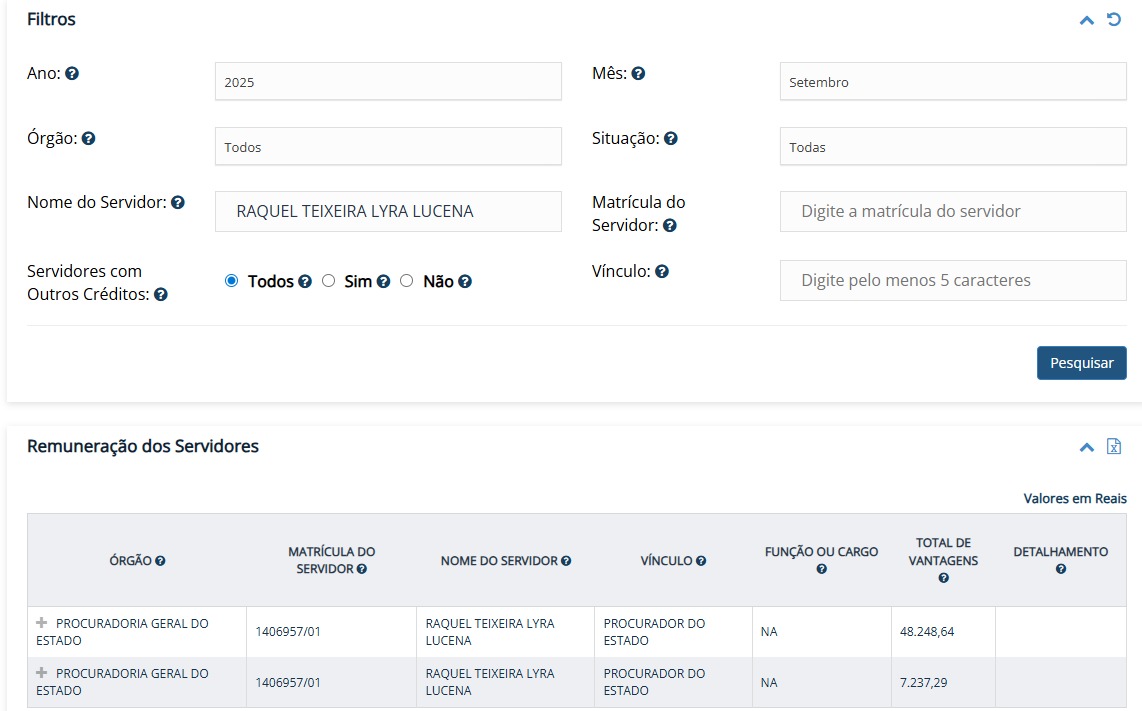Click help icon next to Nome do Servidor filter
Image resolution: width=1142 pixels, height=711 pixels.
(178, 203)
